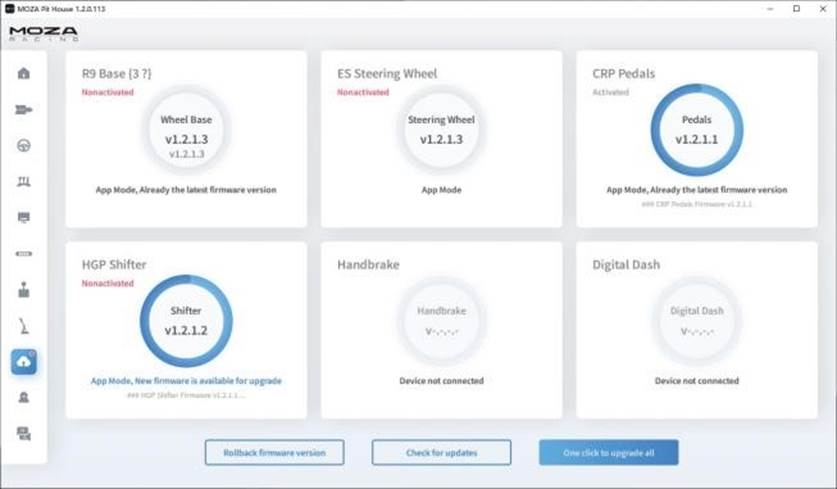Click 'Device not connected' under Digital Dash
This screenshot has width=837, height=489.
[697, 381]
